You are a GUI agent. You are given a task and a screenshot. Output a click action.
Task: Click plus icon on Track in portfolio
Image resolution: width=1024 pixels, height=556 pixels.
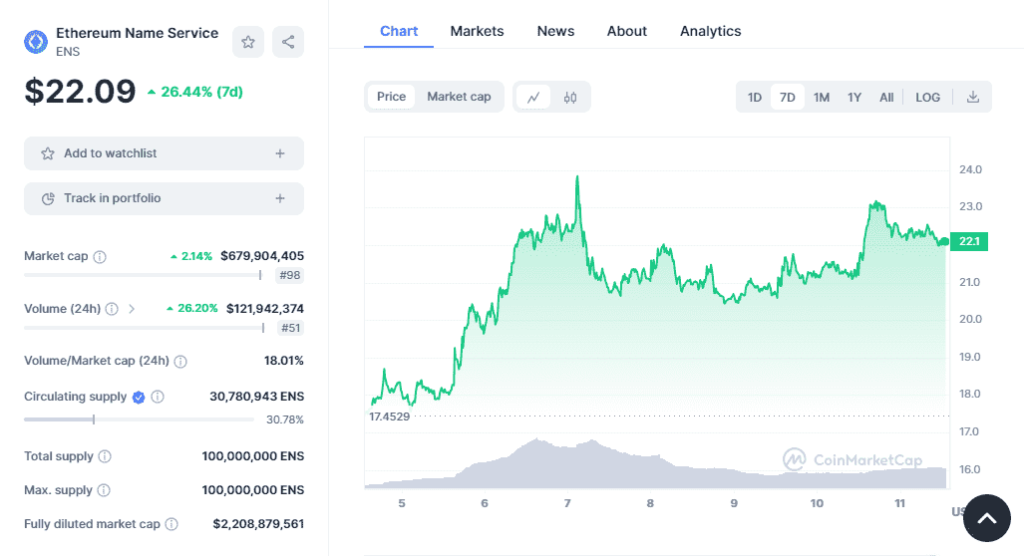[280, 199]
